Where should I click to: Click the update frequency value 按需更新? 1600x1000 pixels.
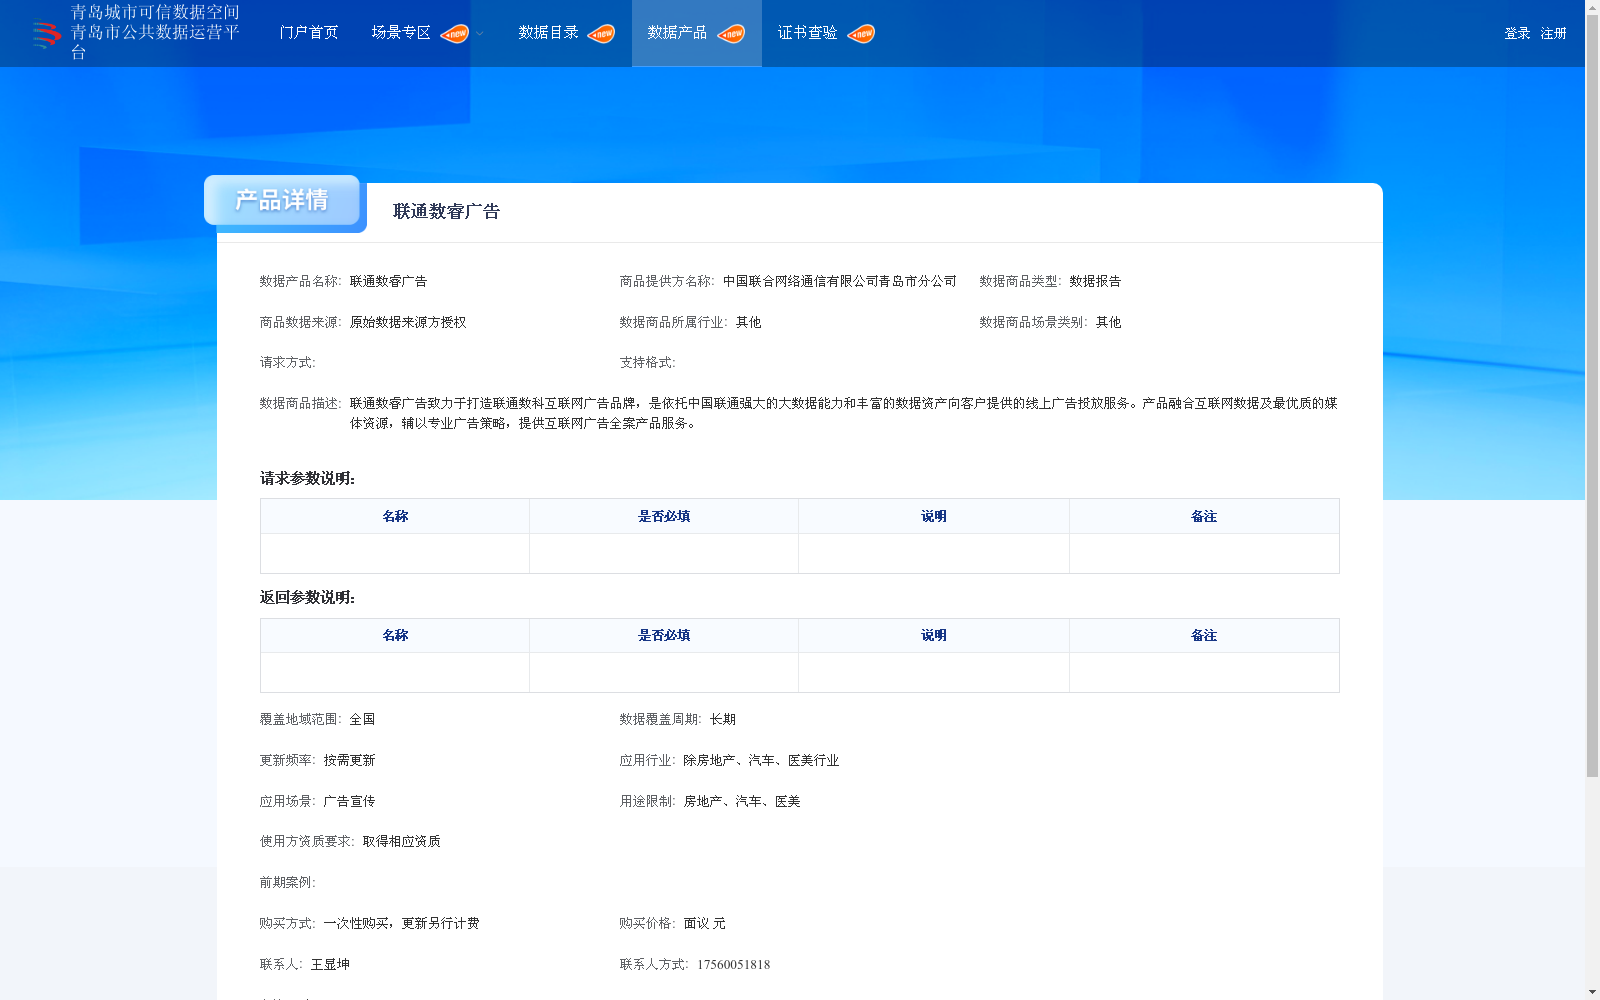pos(349,761)
